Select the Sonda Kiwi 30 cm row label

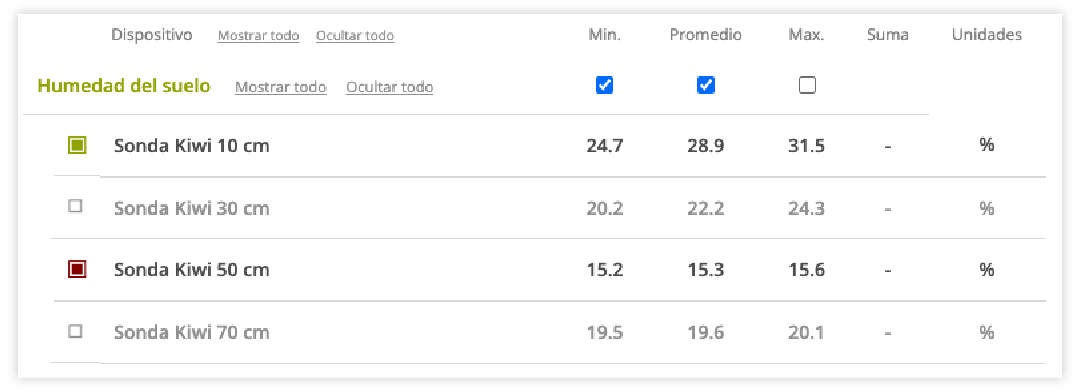(191, 208)
